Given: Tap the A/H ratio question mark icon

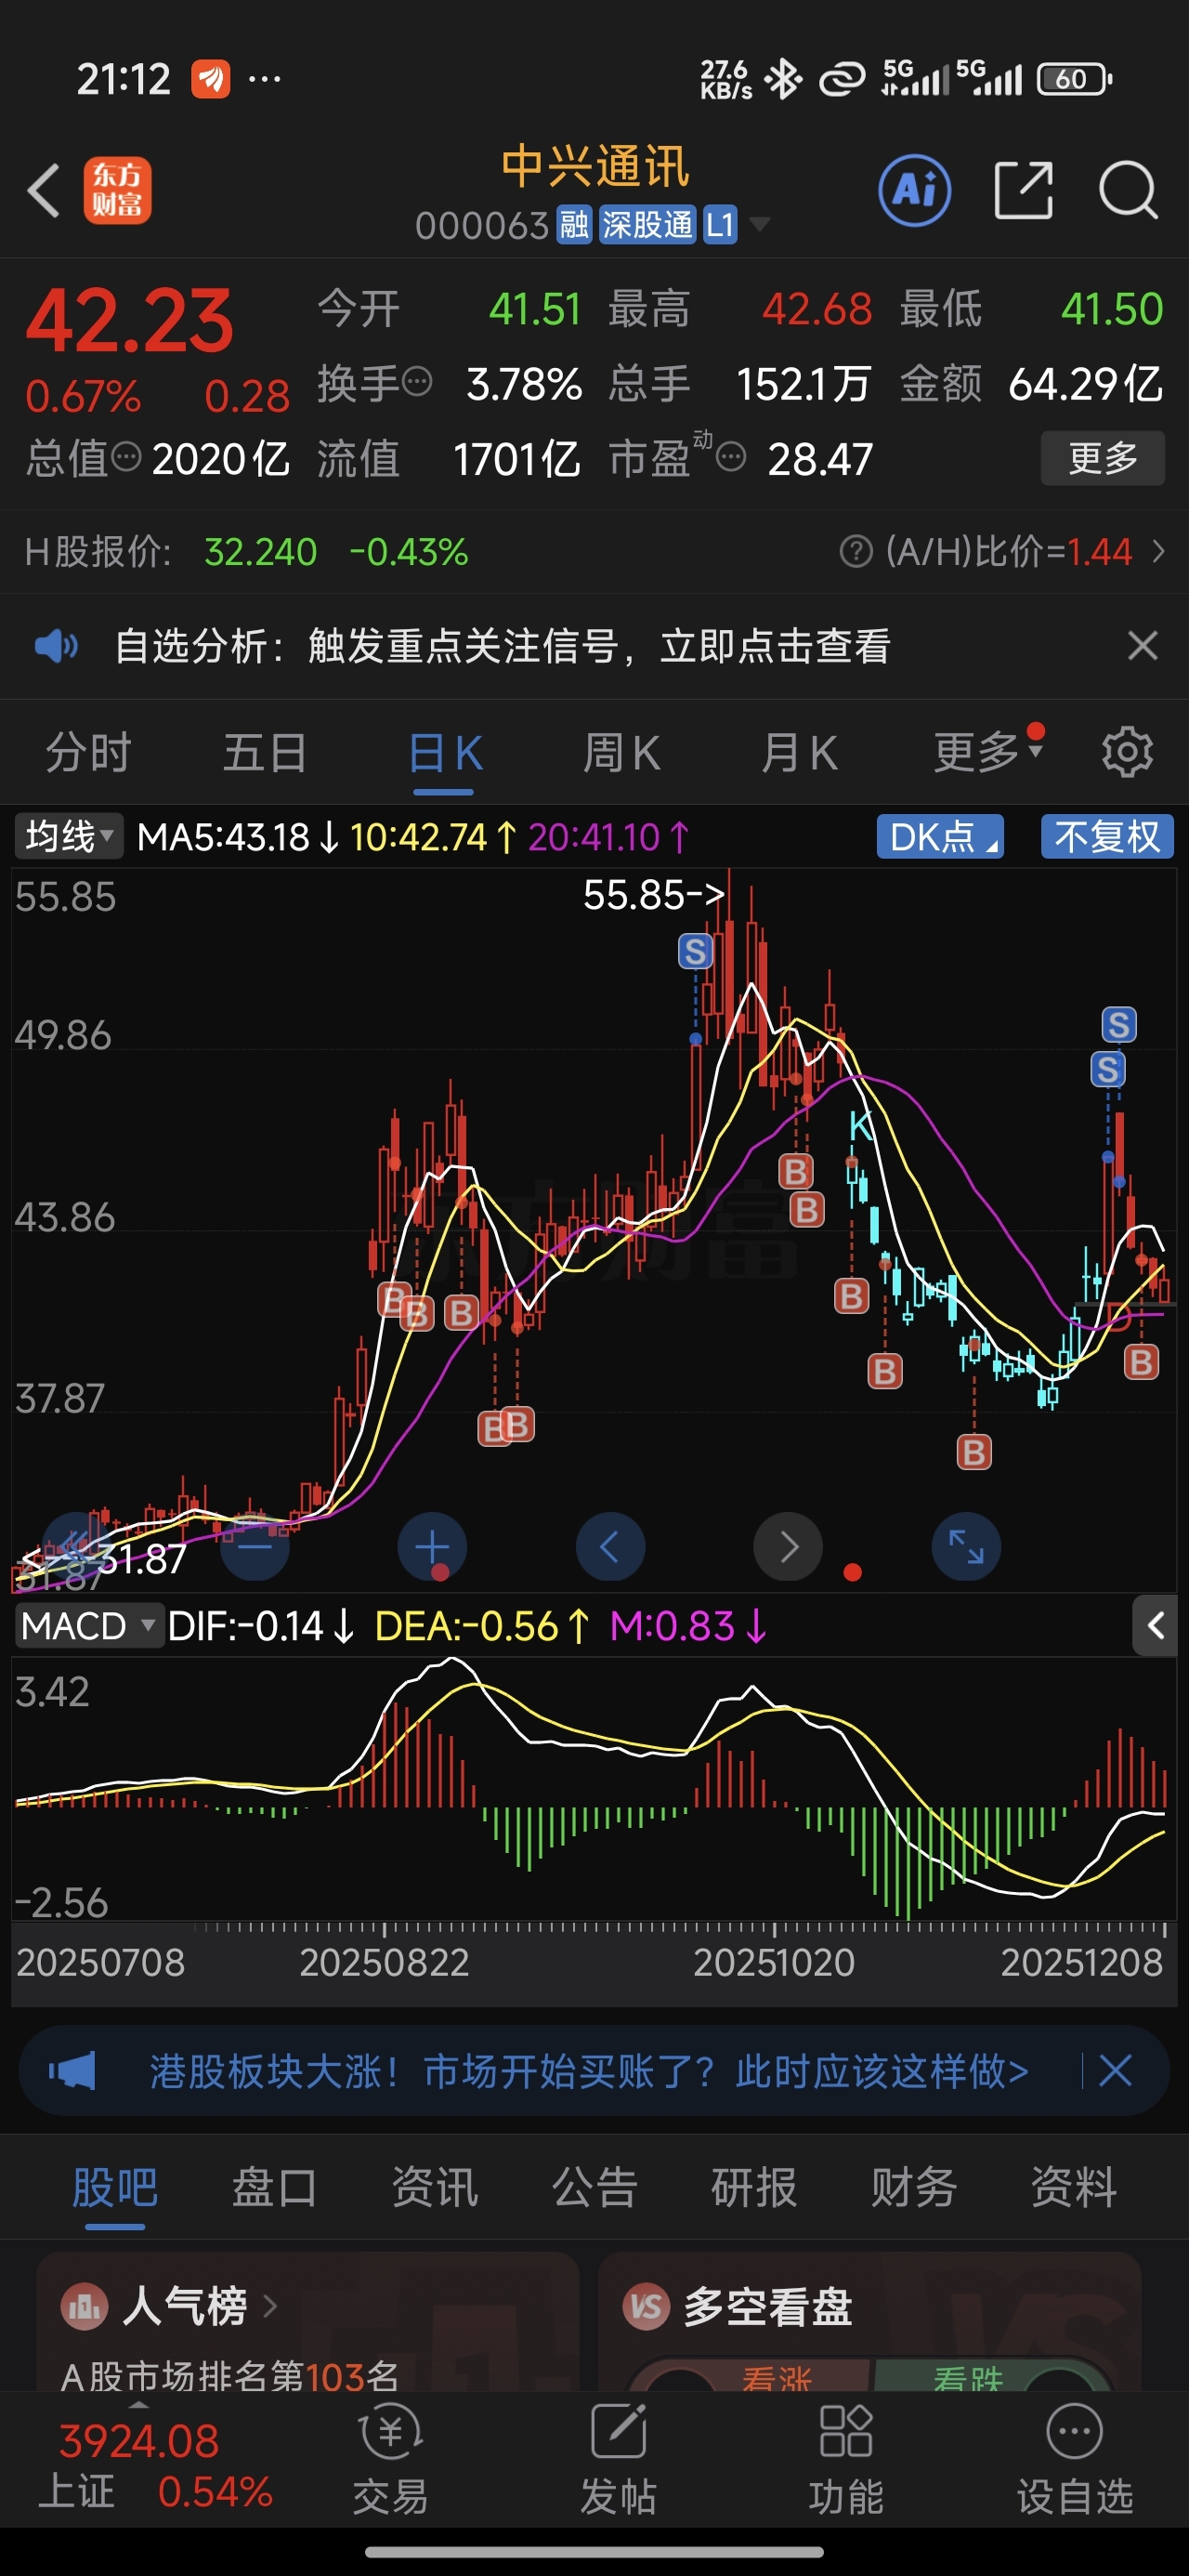Looking at the screenshot, I should 856,551.
